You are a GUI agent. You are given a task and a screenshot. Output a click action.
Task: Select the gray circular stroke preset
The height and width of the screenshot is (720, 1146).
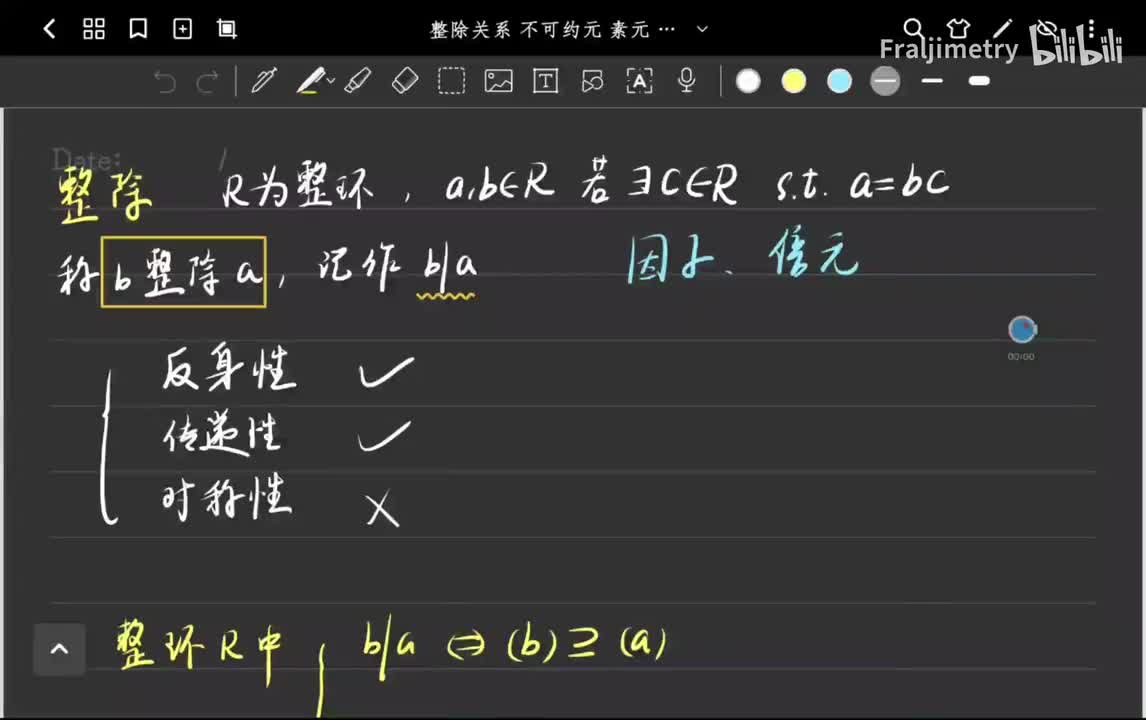click(885, 81)
